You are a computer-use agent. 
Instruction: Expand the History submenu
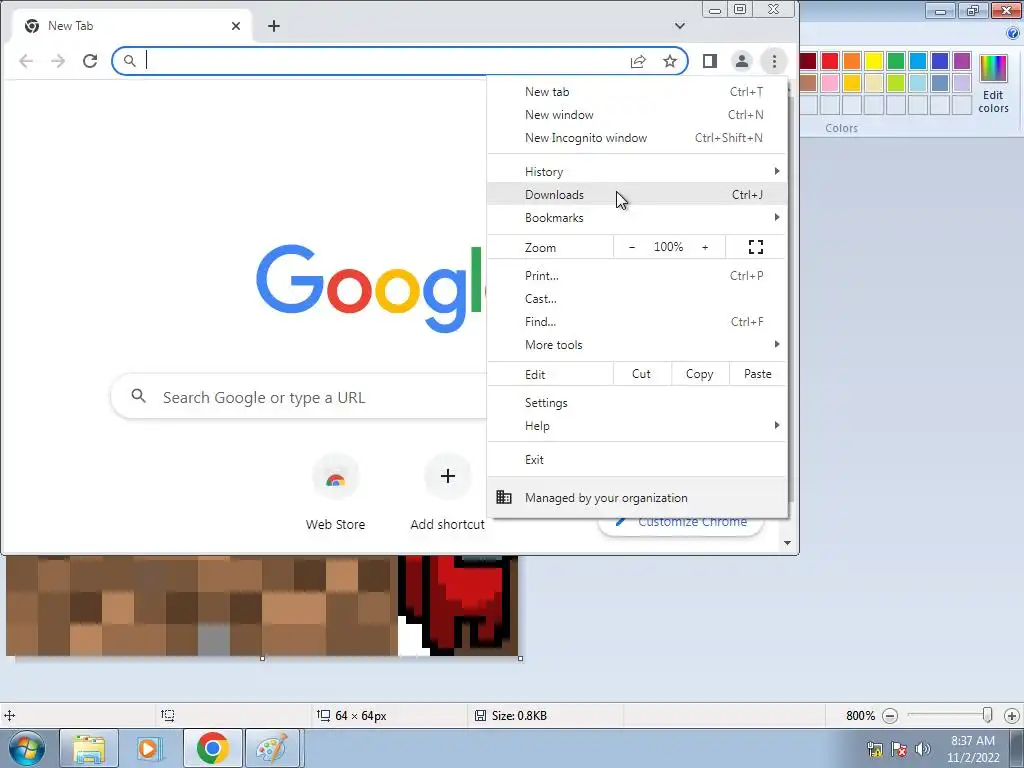tap(637, 172)
